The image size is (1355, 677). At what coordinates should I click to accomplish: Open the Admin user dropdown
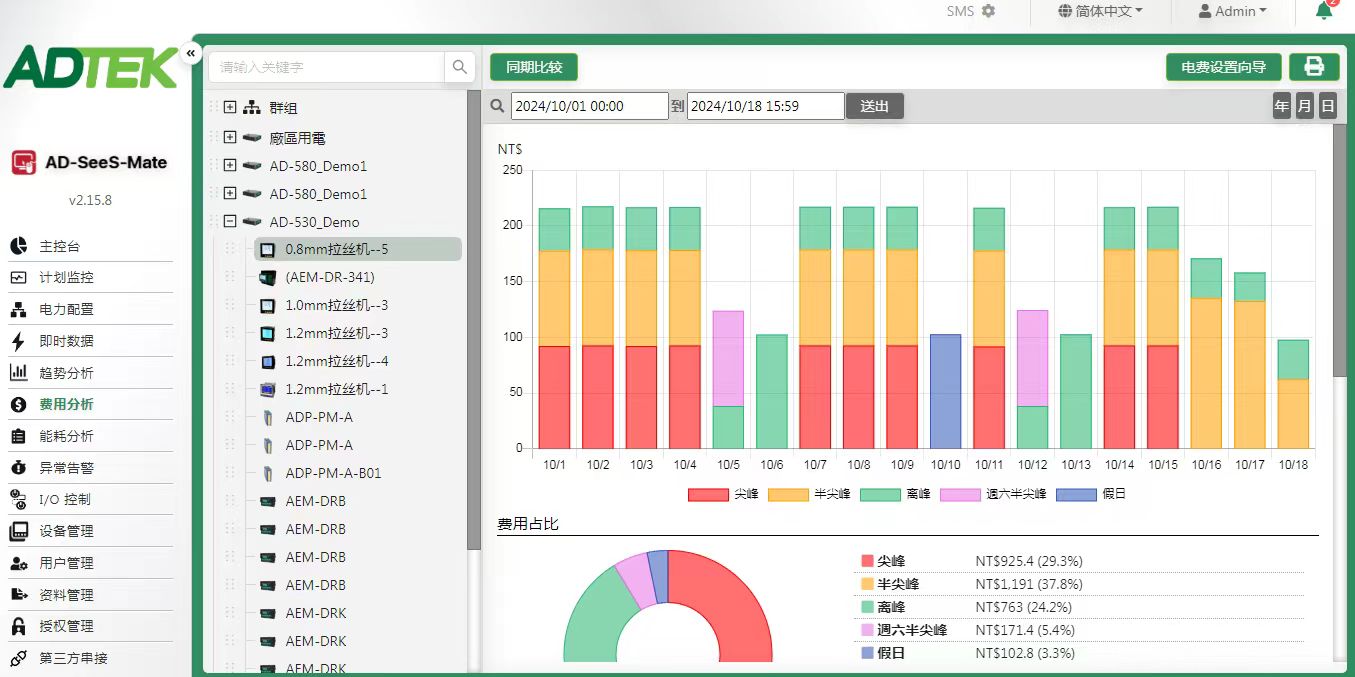click(1233, 11)
